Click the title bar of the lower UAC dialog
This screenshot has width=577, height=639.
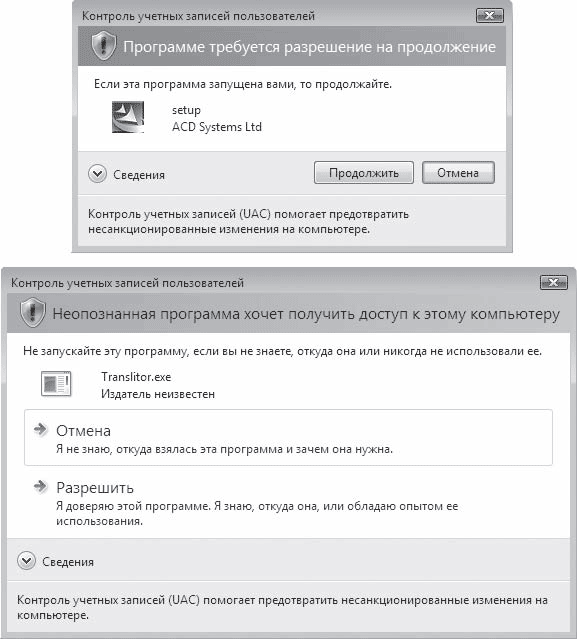point(269,282)
